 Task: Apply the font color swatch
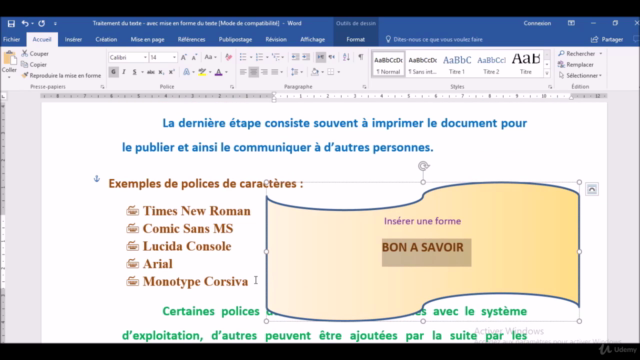click(x=219, y=72)
